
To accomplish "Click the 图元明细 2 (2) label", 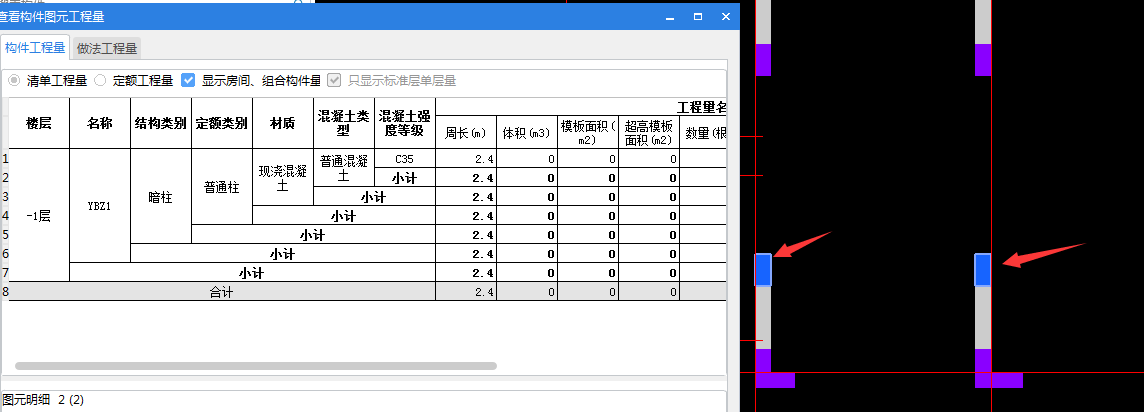I will tap(44, 399).
